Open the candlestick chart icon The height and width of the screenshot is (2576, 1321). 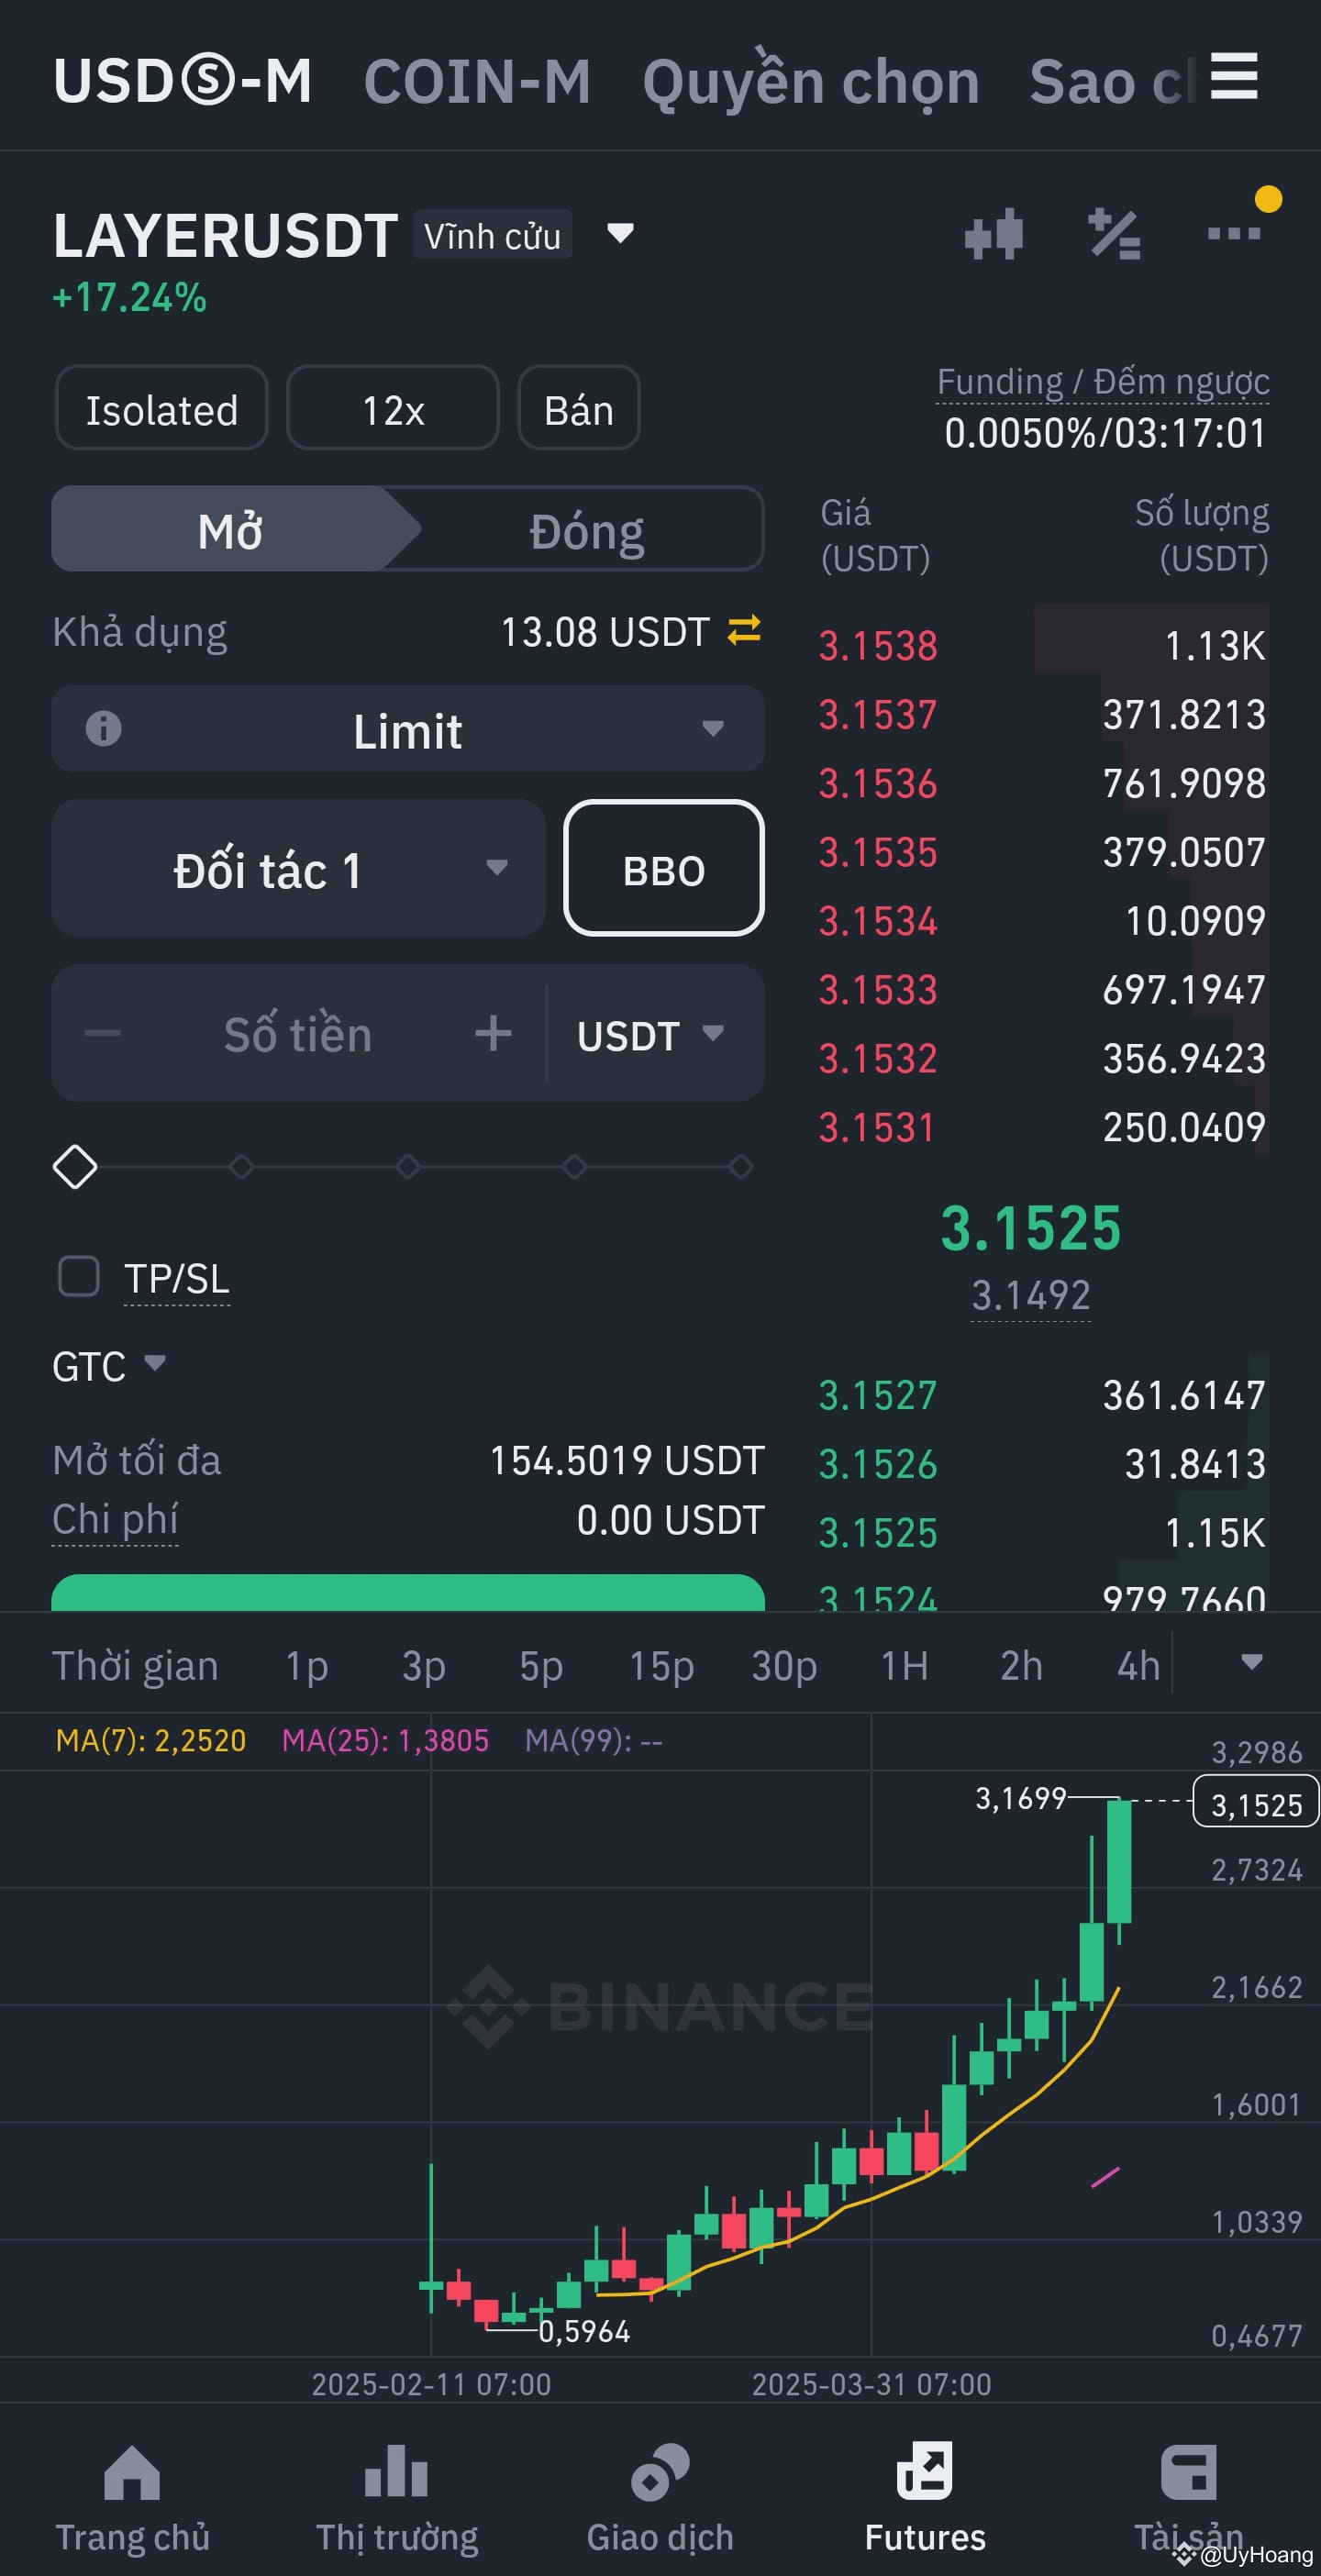click(994, 234)
